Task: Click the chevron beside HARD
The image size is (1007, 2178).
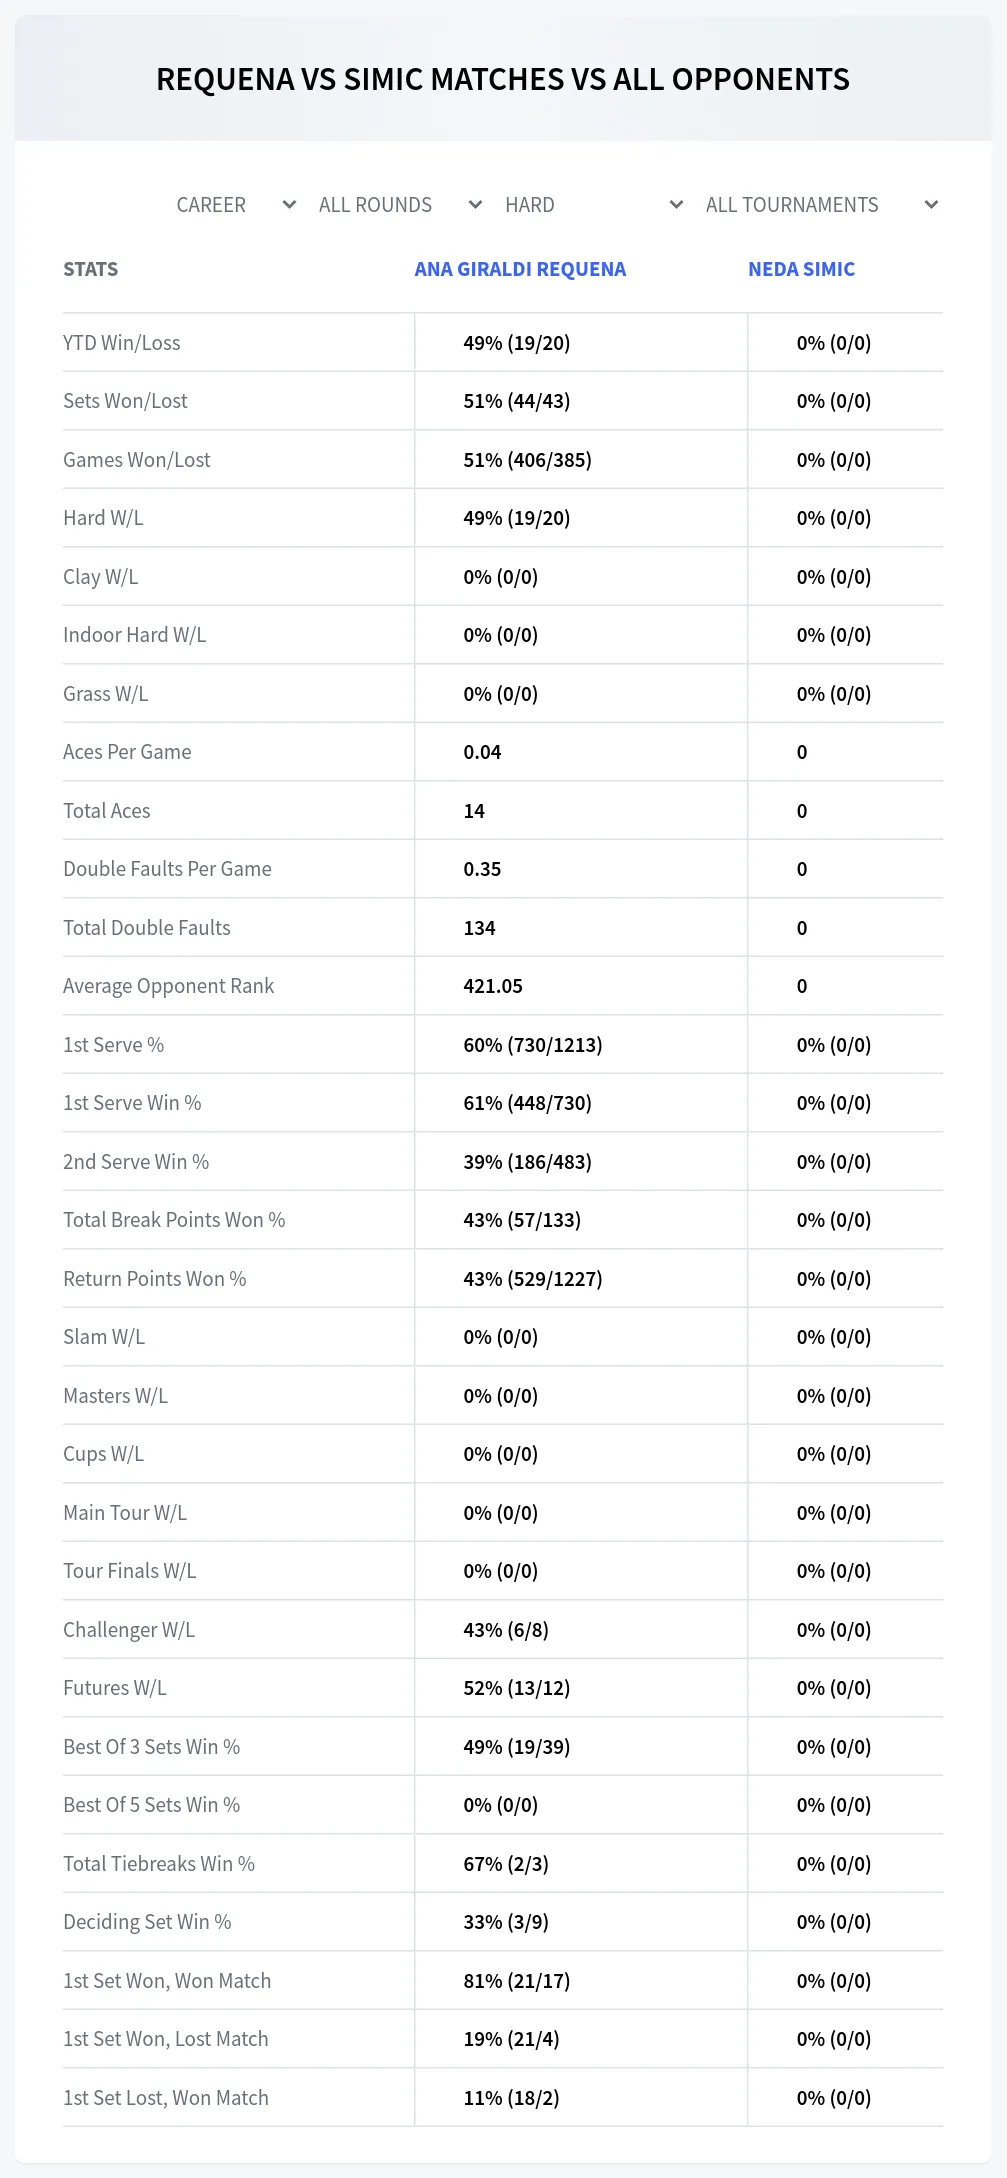Action: click(676, 205)
